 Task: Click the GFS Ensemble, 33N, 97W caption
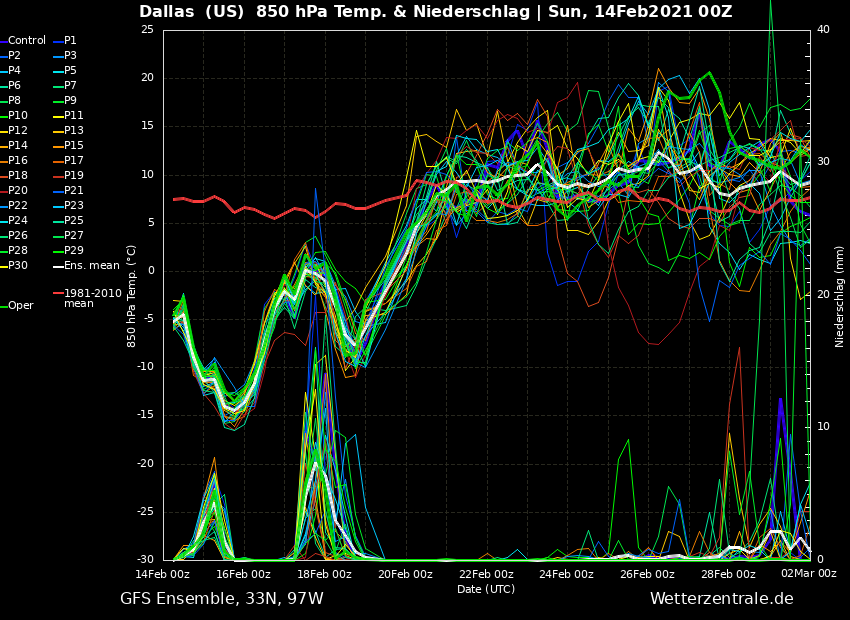coord(222,599)
